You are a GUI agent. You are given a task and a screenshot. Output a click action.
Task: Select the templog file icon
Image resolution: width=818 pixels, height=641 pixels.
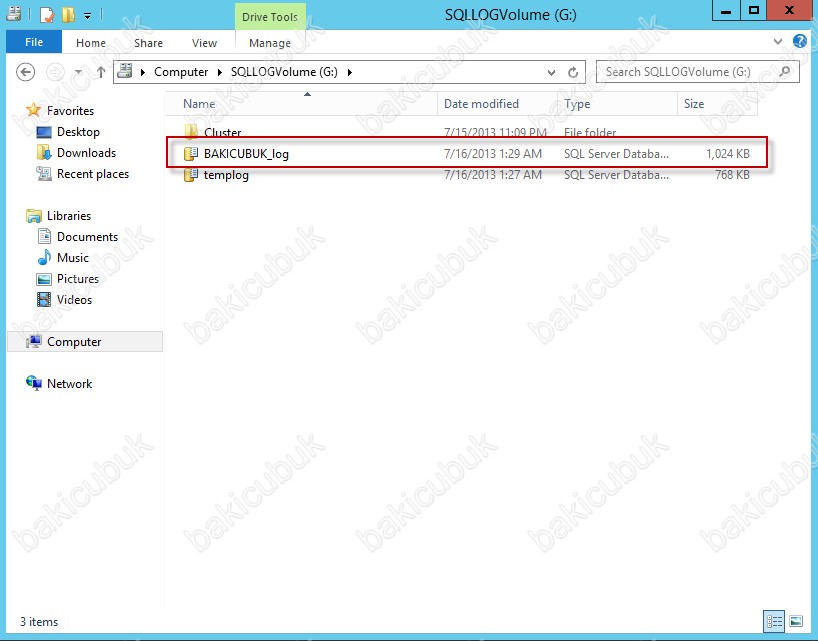191,175
